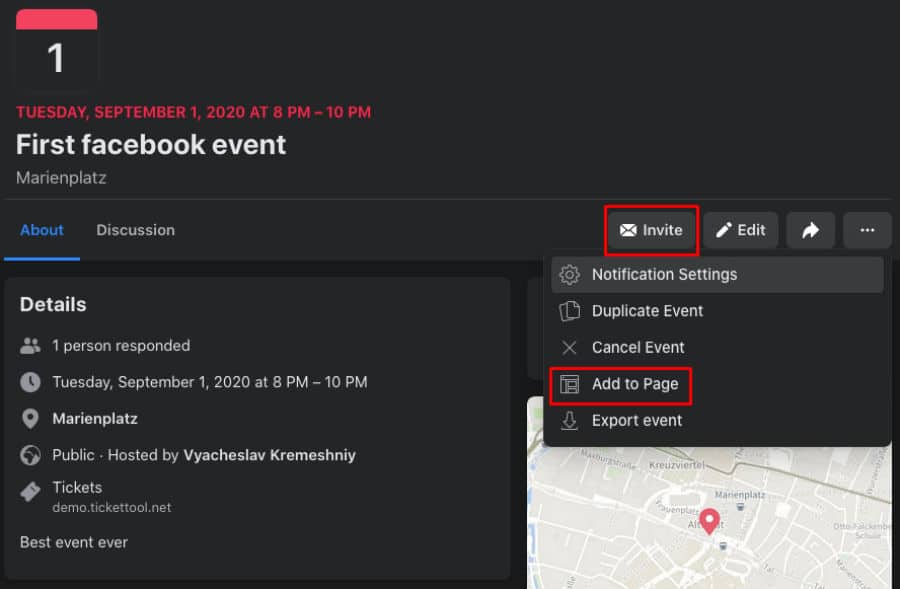
Task: Select the pencil Edit icon
Action: point(723,230)
